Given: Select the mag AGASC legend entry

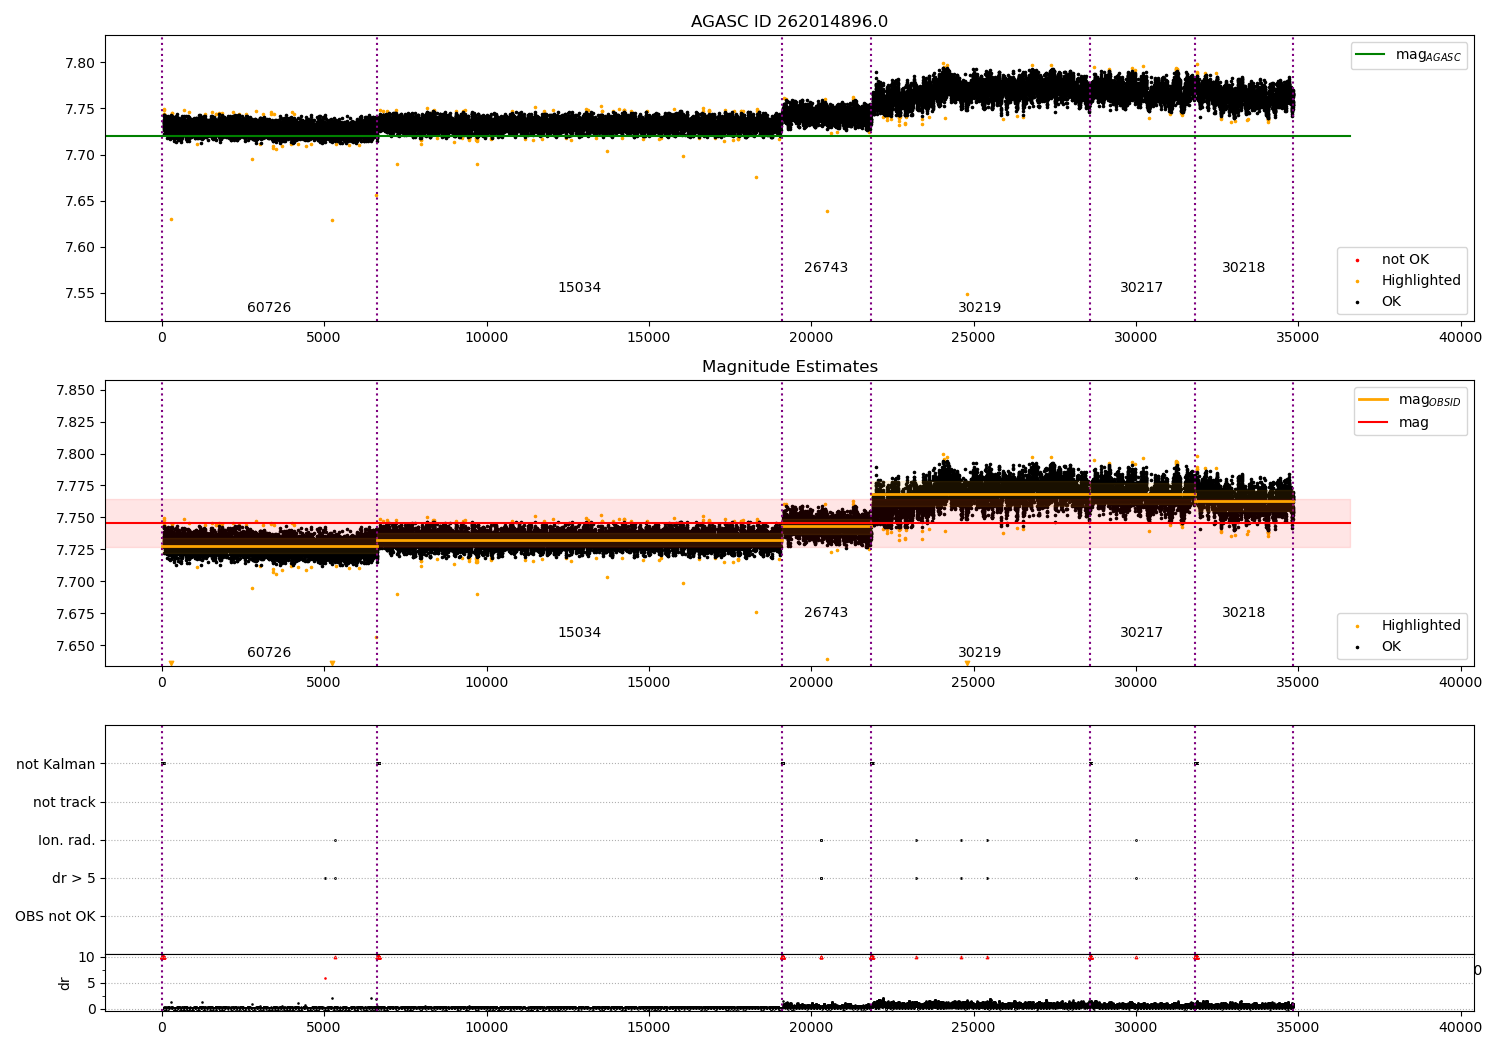Looking at the screenshot, I should pos(1409,55).
